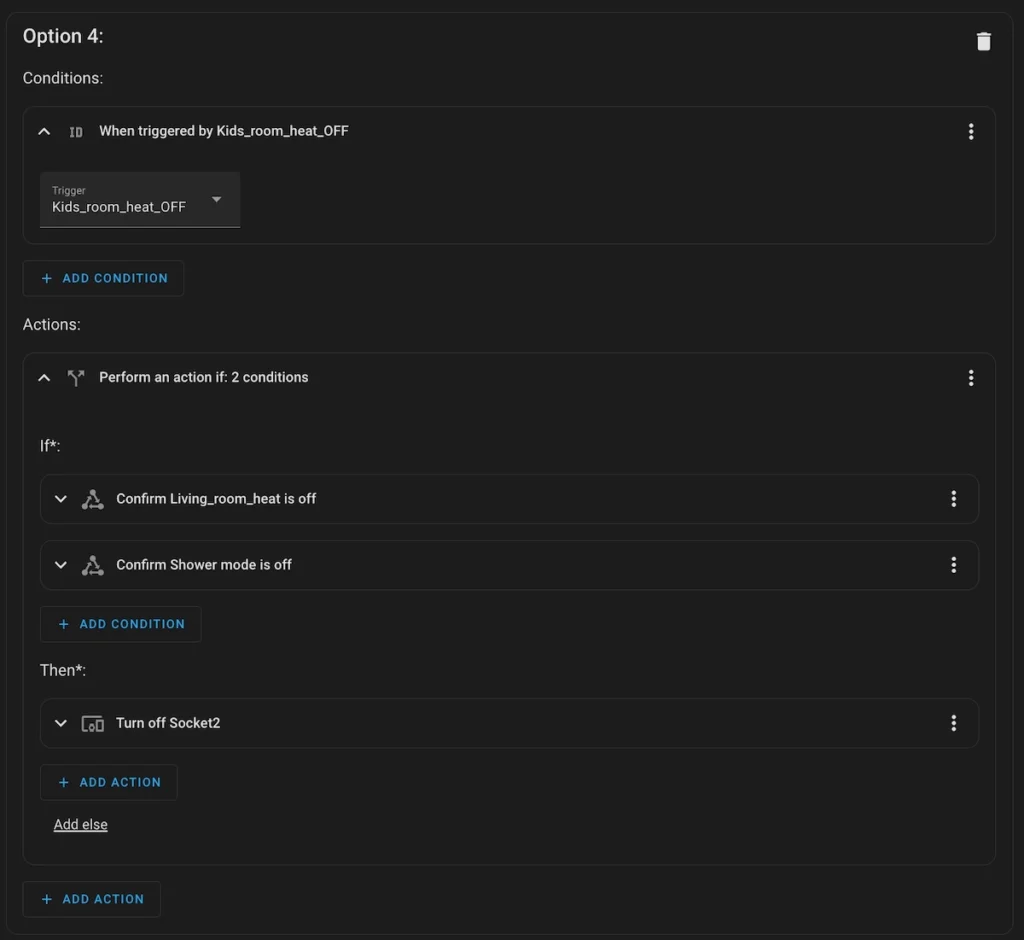
Task: Click Add Condition under Option 4 conditions
Action: pos(104,278)
